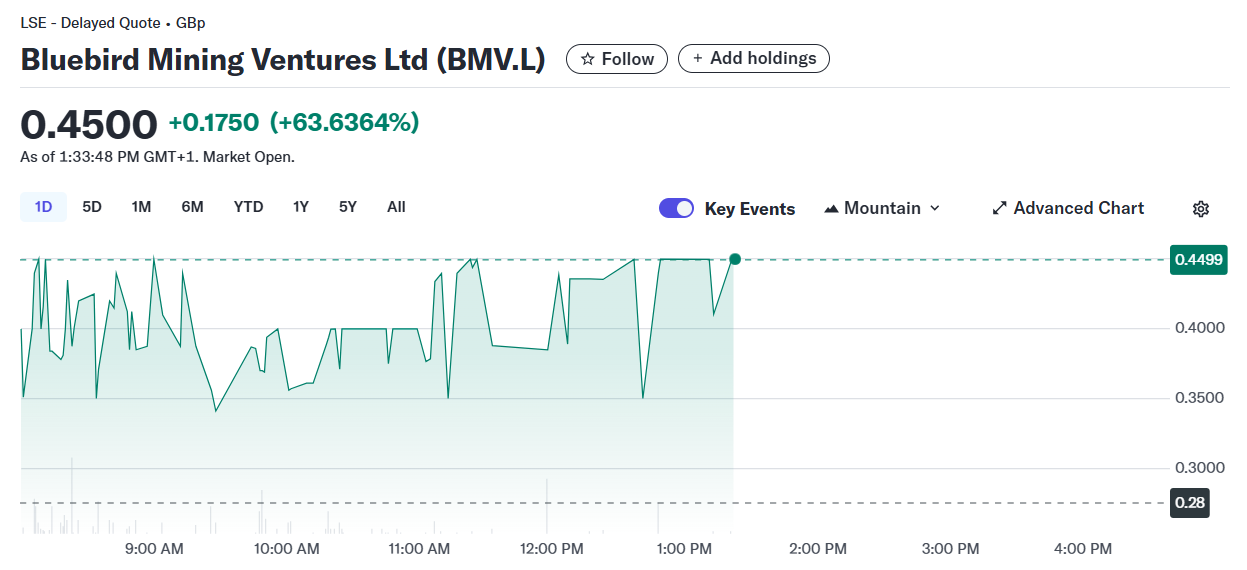This screenshot has height=570, width=1247.
Task: Select the All time range
Action: [x=396, y=207]
